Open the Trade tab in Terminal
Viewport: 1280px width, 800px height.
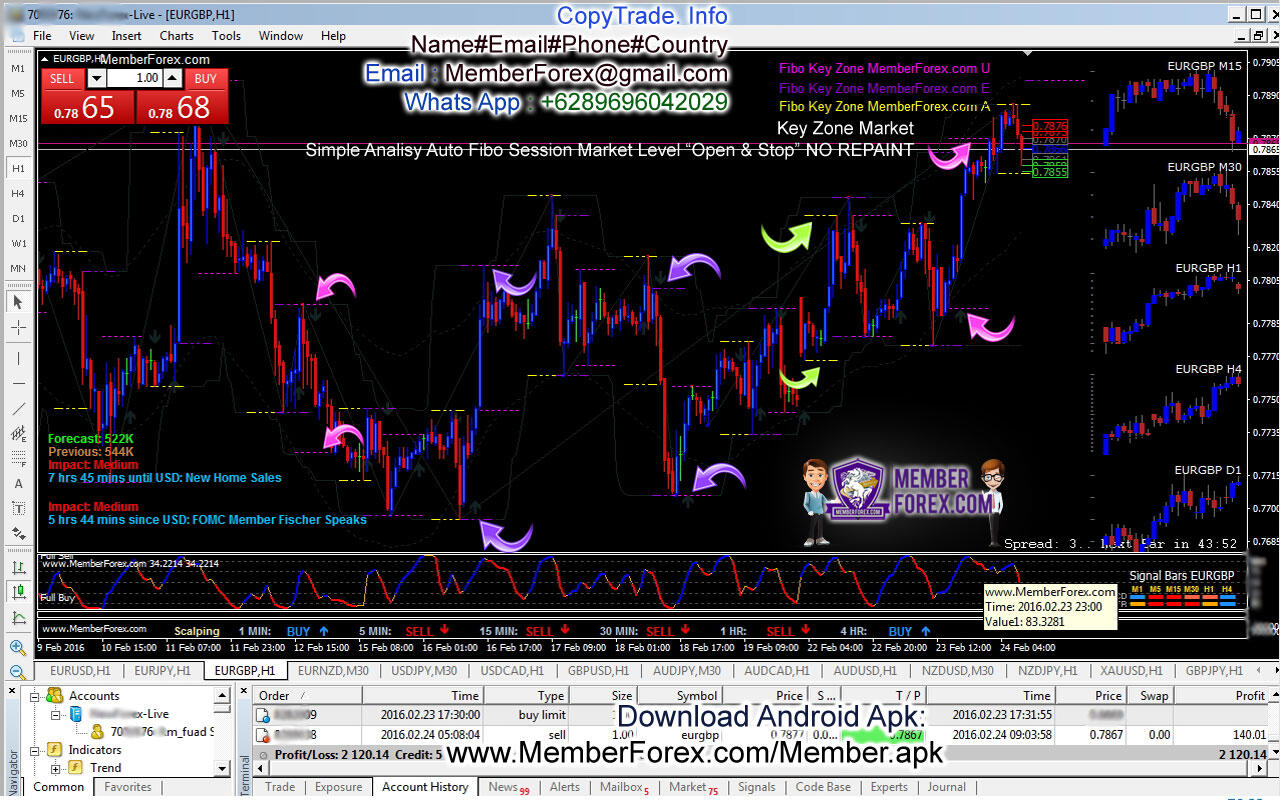[x=280, y=787]
